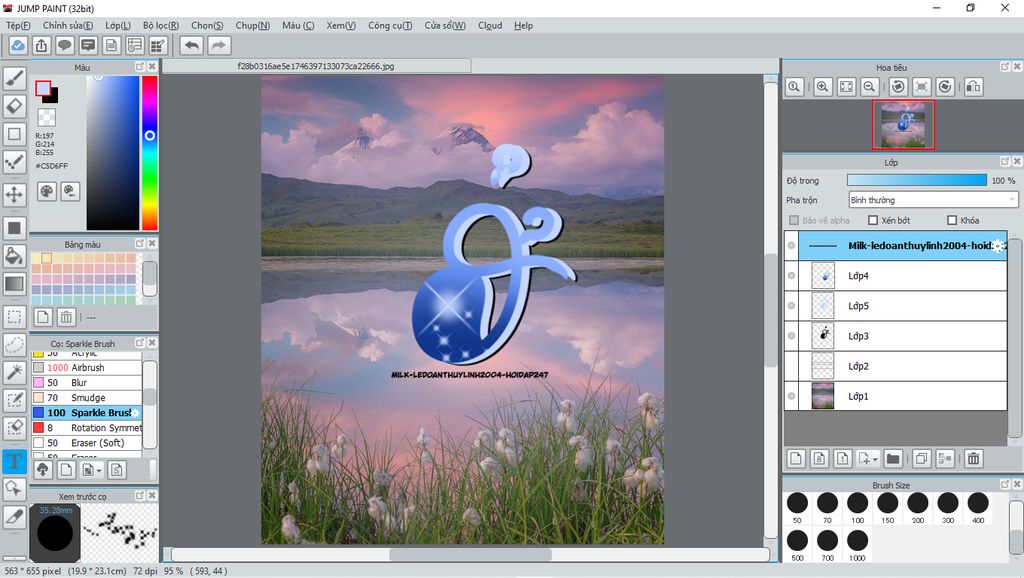This screenshot has height=578, width=1024.
Task: Click the foreground color swatch
Action: coord(43,89)
